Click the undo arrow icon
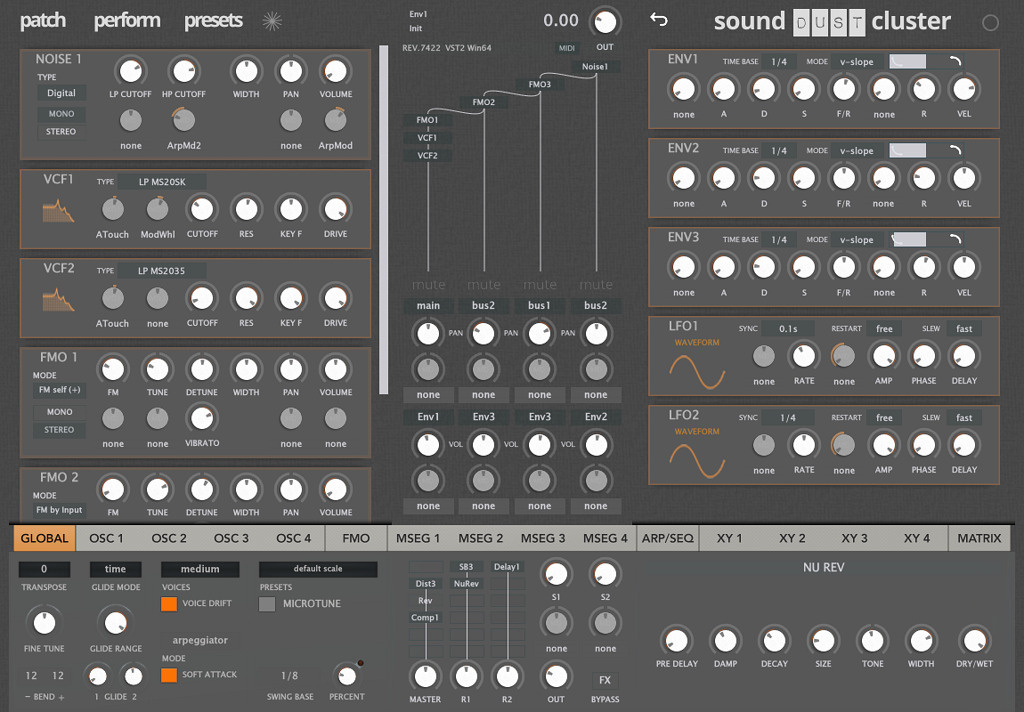Image resolution: width=1024 pixels, height=712 pixels. 658,20
